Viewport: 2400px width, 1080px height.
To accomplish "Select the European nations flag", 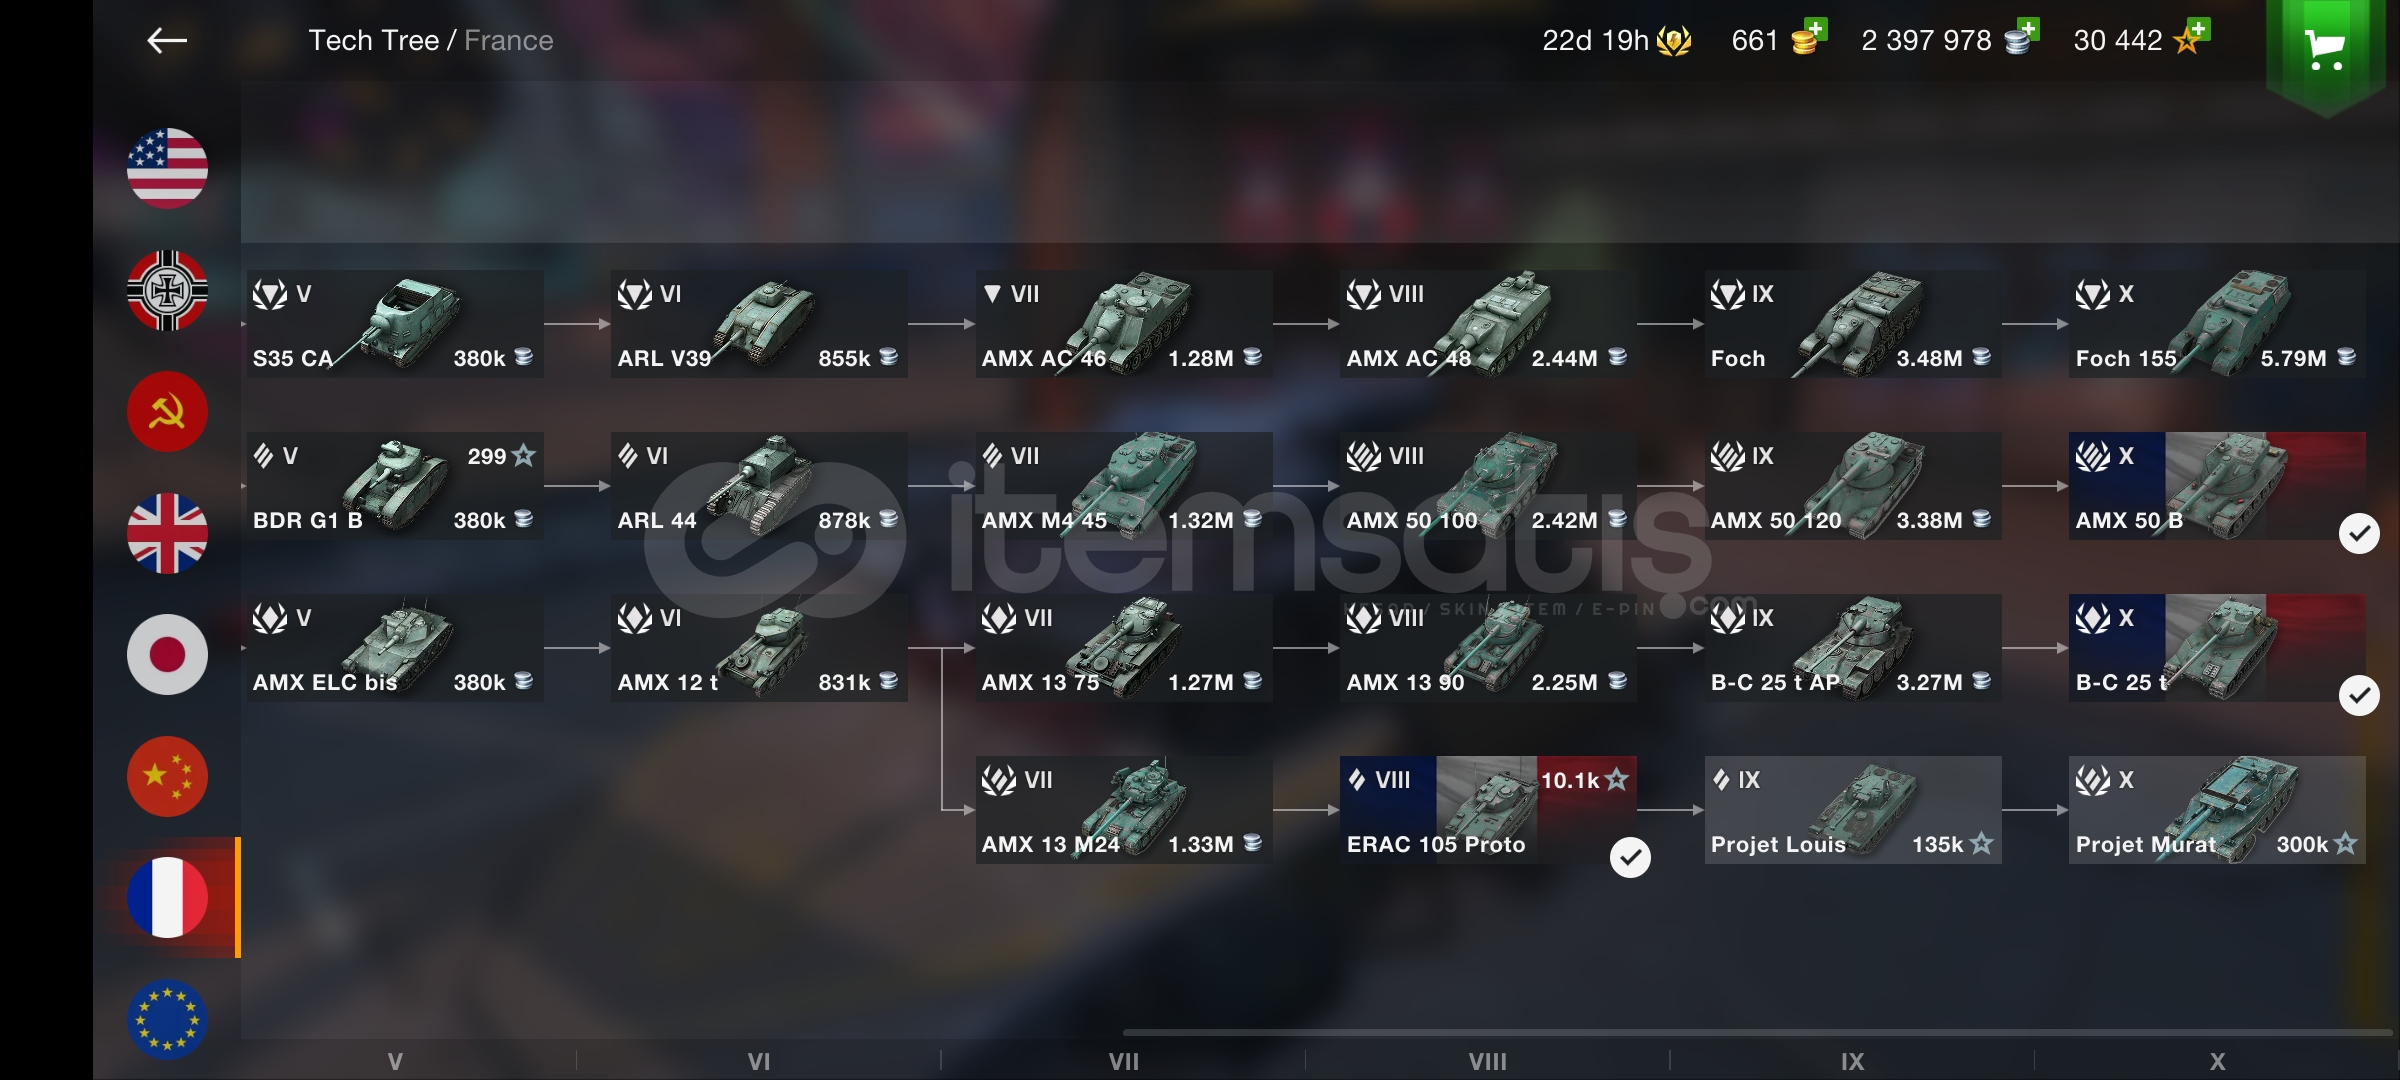I will click(x=167, y=1019).
